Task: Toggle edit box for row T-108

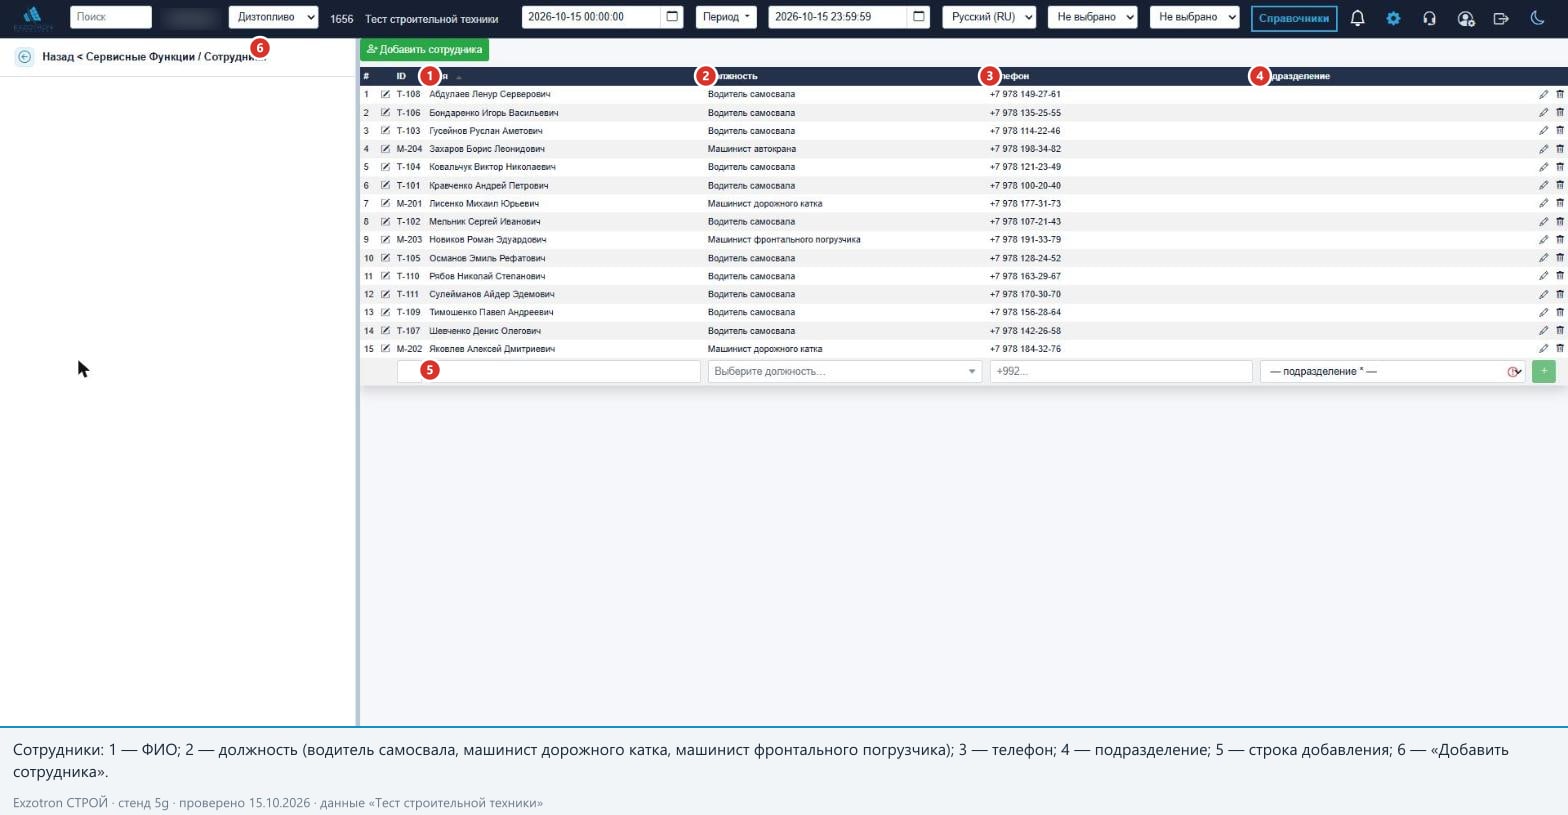Action: point(385,94)
